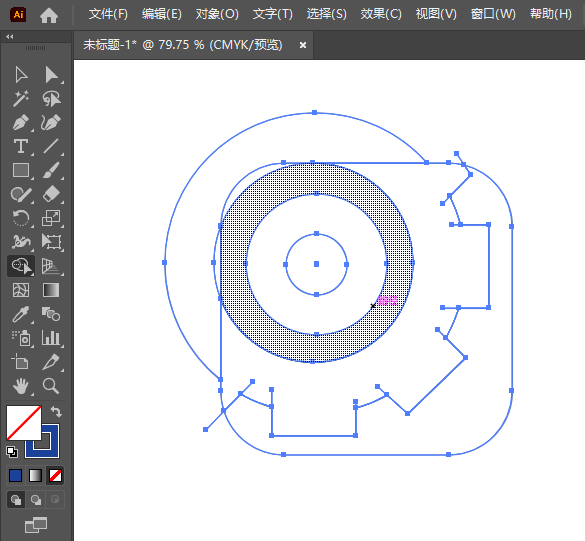Select the Direct Selection tool
585x541 pixels.
coord(51,75)
